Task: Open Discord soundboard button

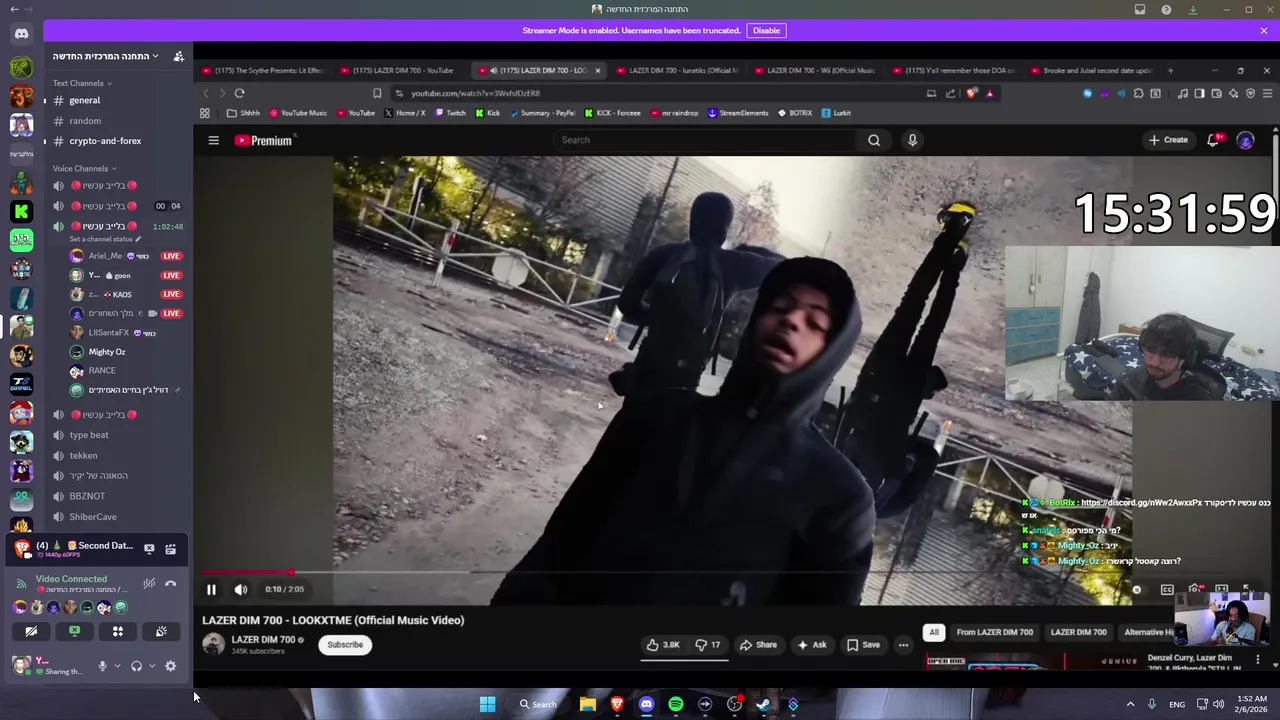Action: [x=161, y=631]
